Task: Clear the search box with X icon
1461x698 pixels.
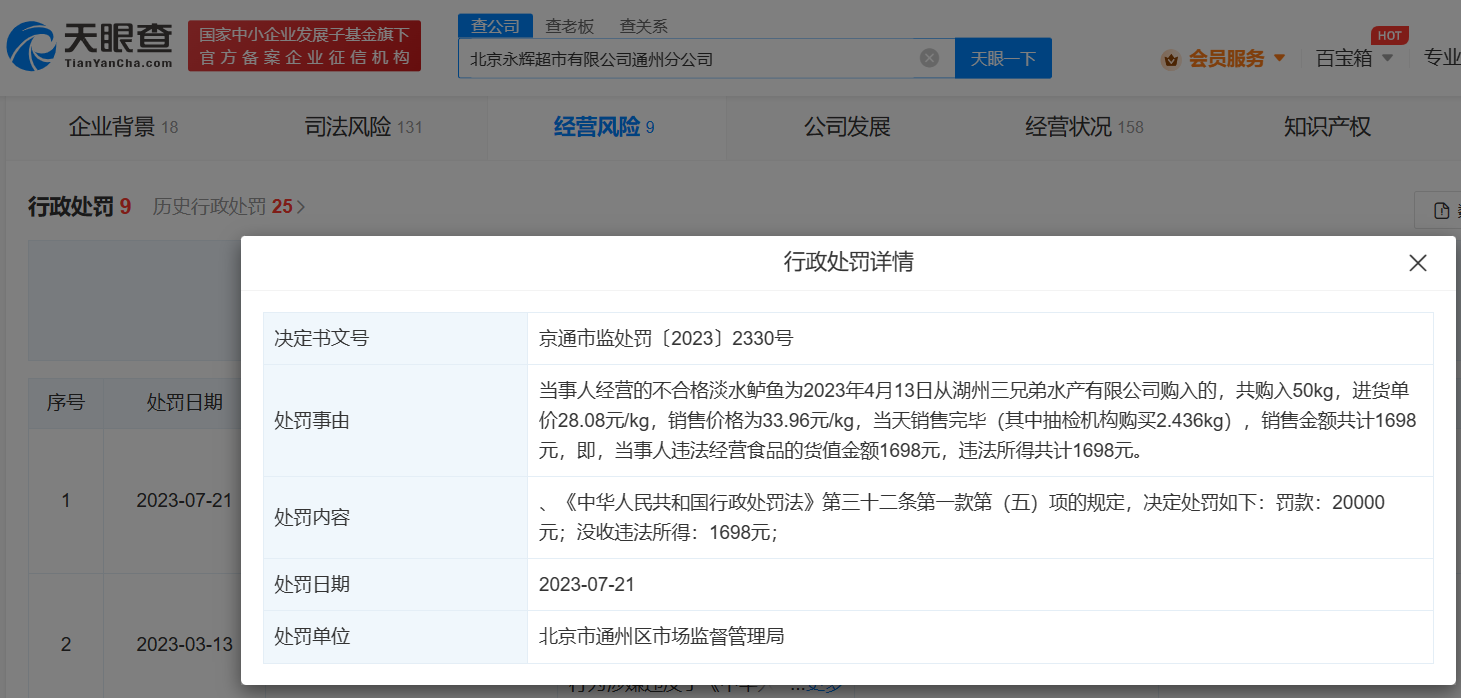Action: click(x=929, y=58)
